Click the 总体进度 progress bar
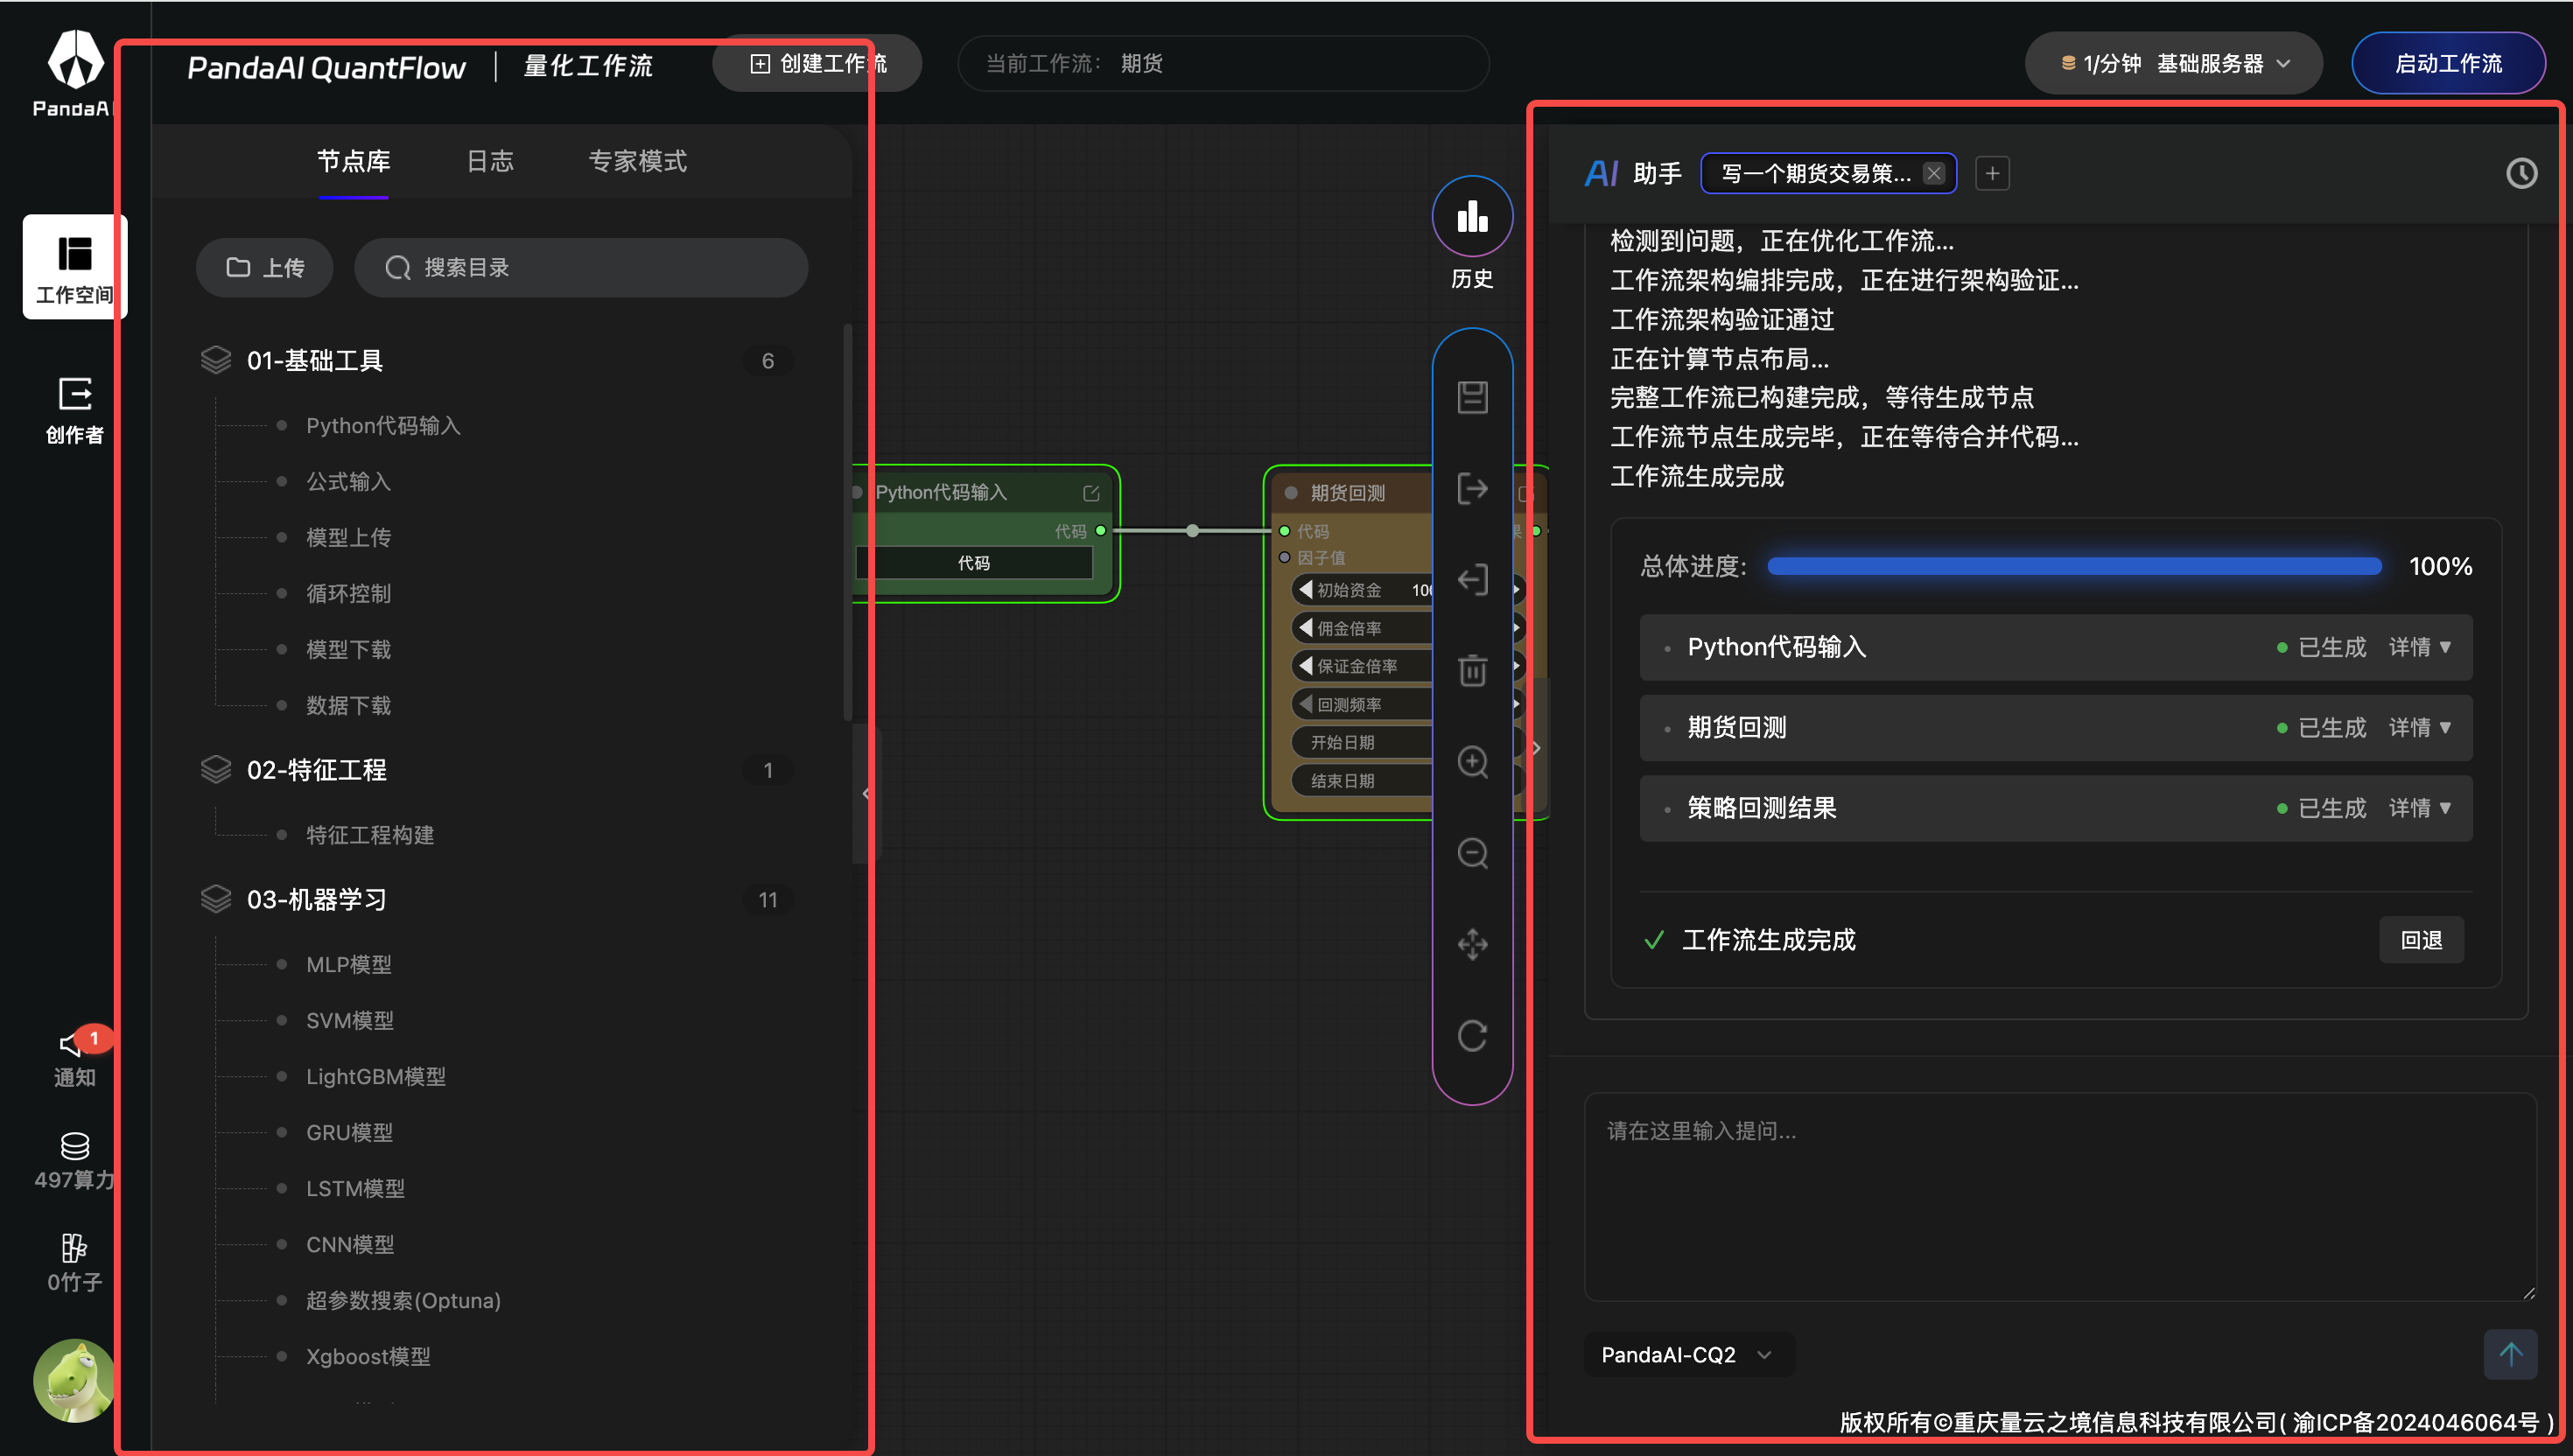 click(x=2074, y=566)
